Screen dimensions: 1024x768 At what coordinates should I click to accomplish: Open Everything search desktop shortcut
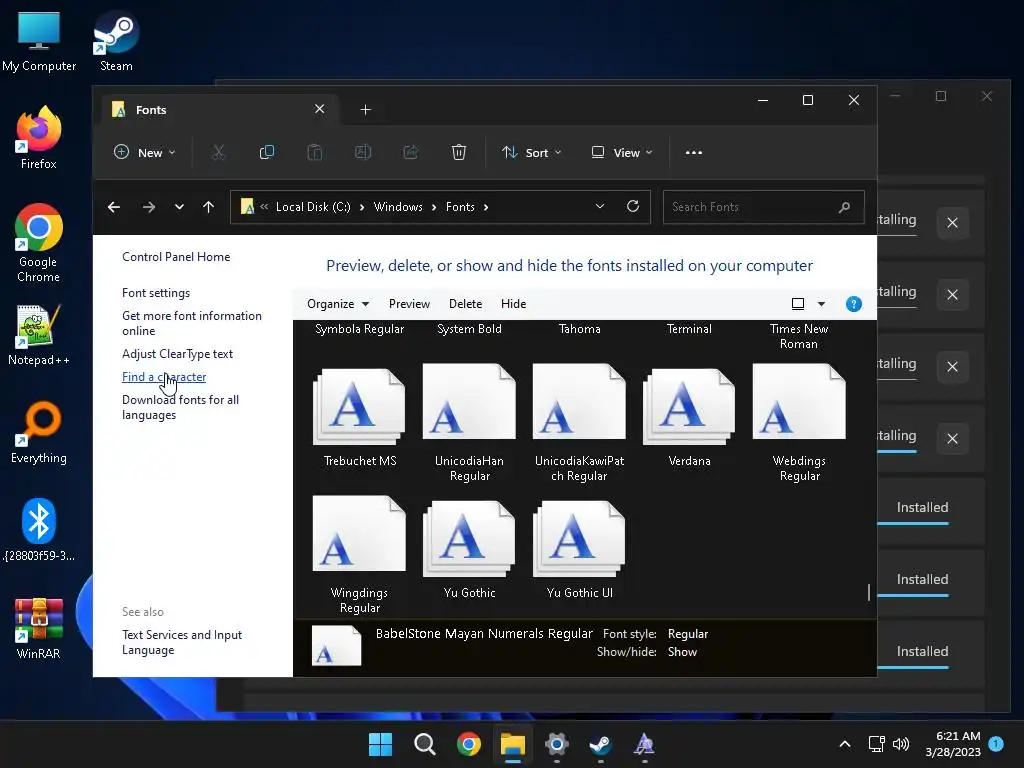point(39,432)
